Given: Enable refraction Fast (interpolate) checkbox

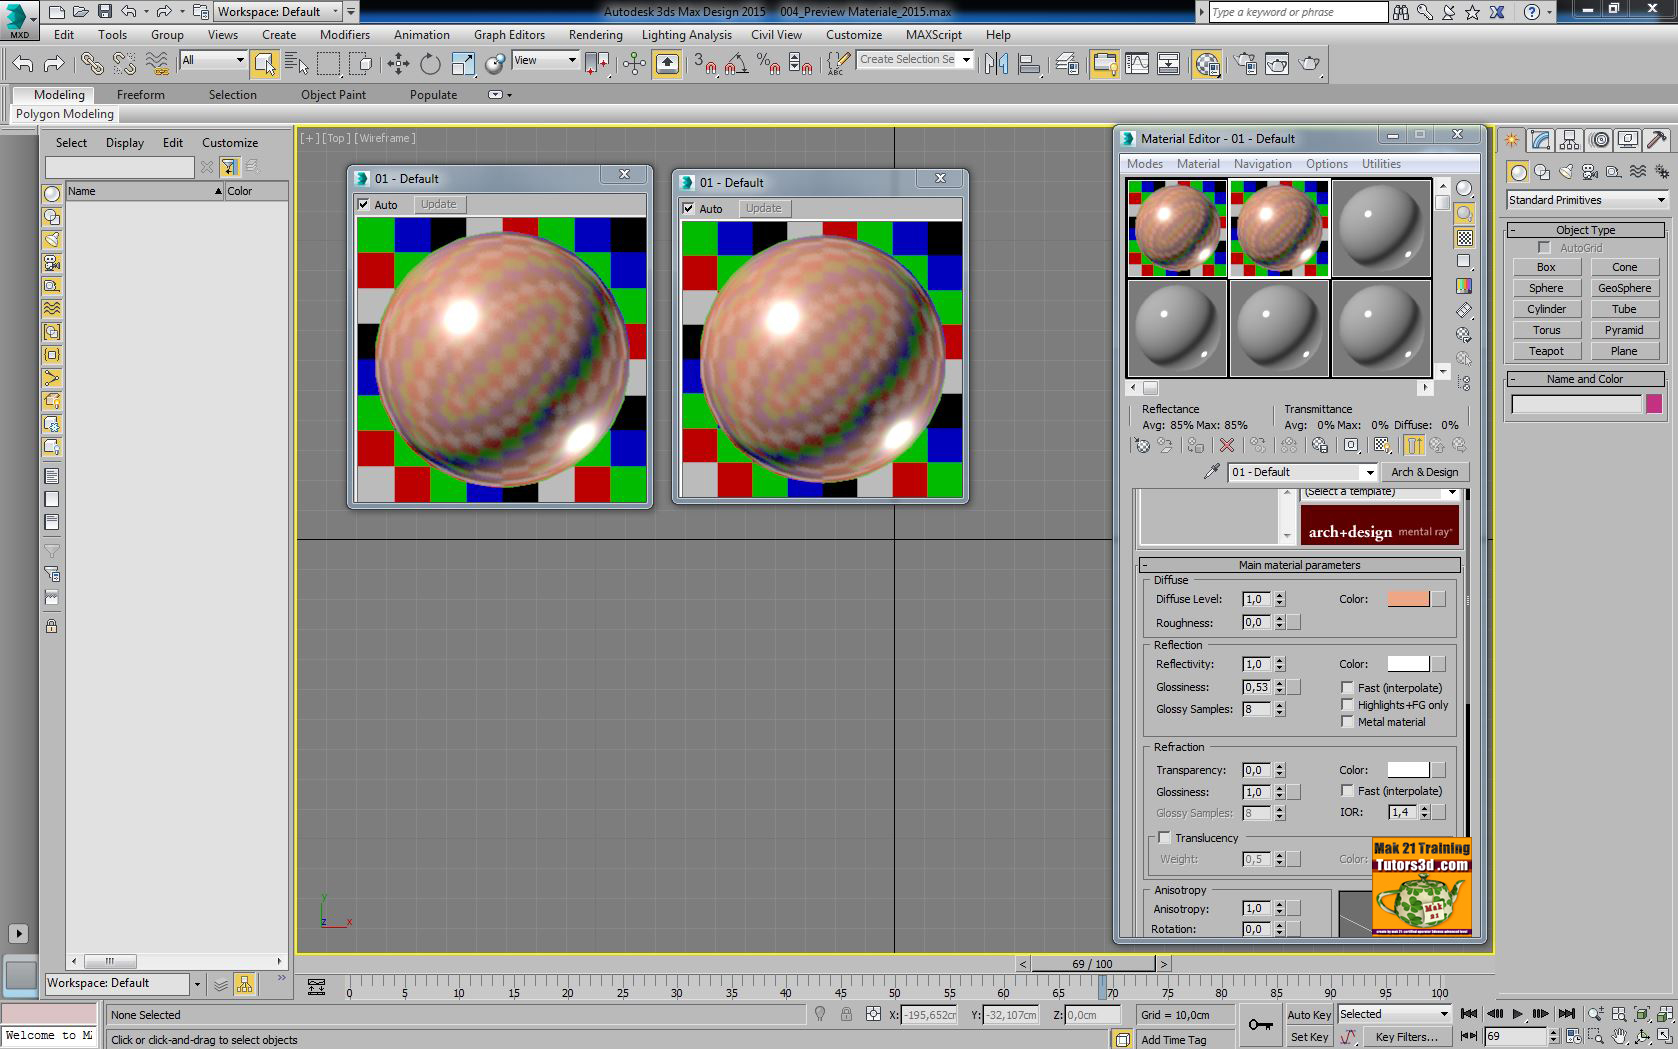Looking at the screenshot, I should pos(1347,790).
